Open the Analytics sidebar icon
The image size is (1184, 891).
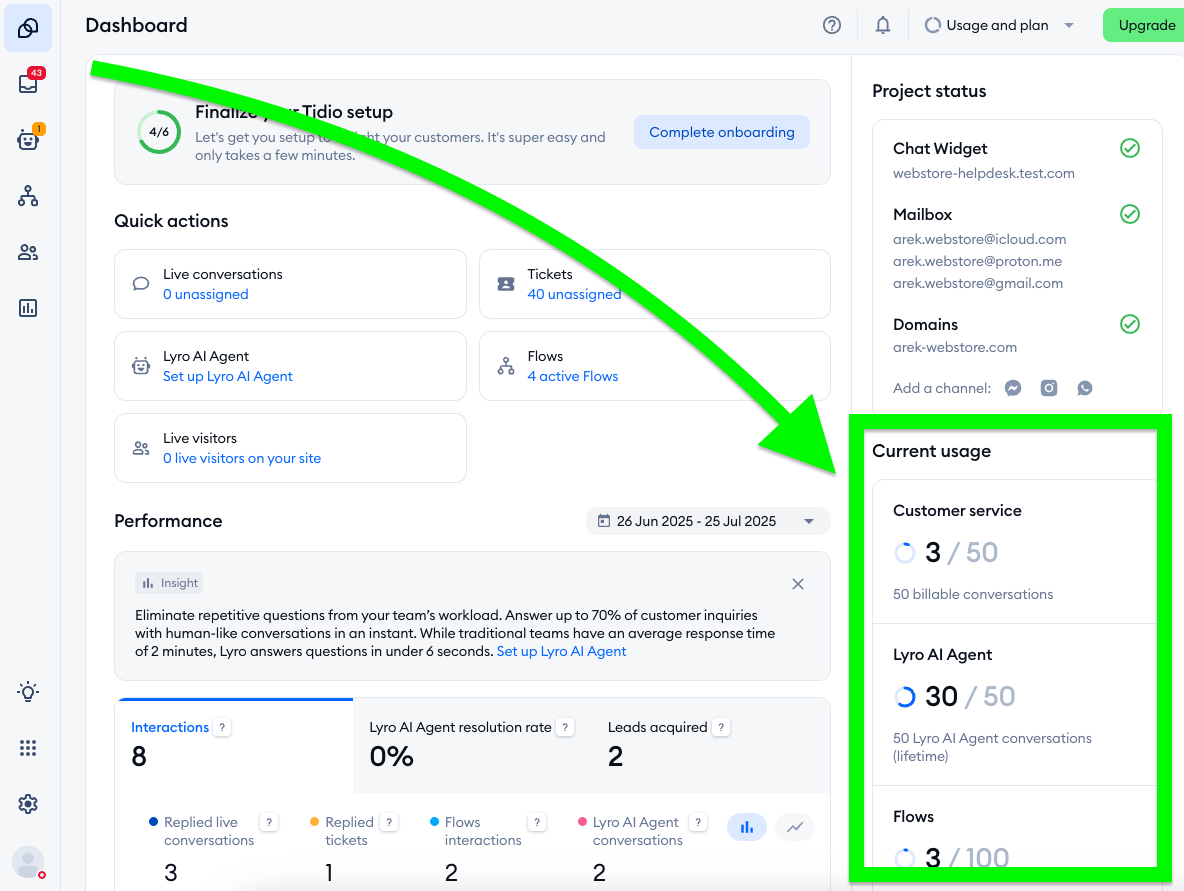28,308
